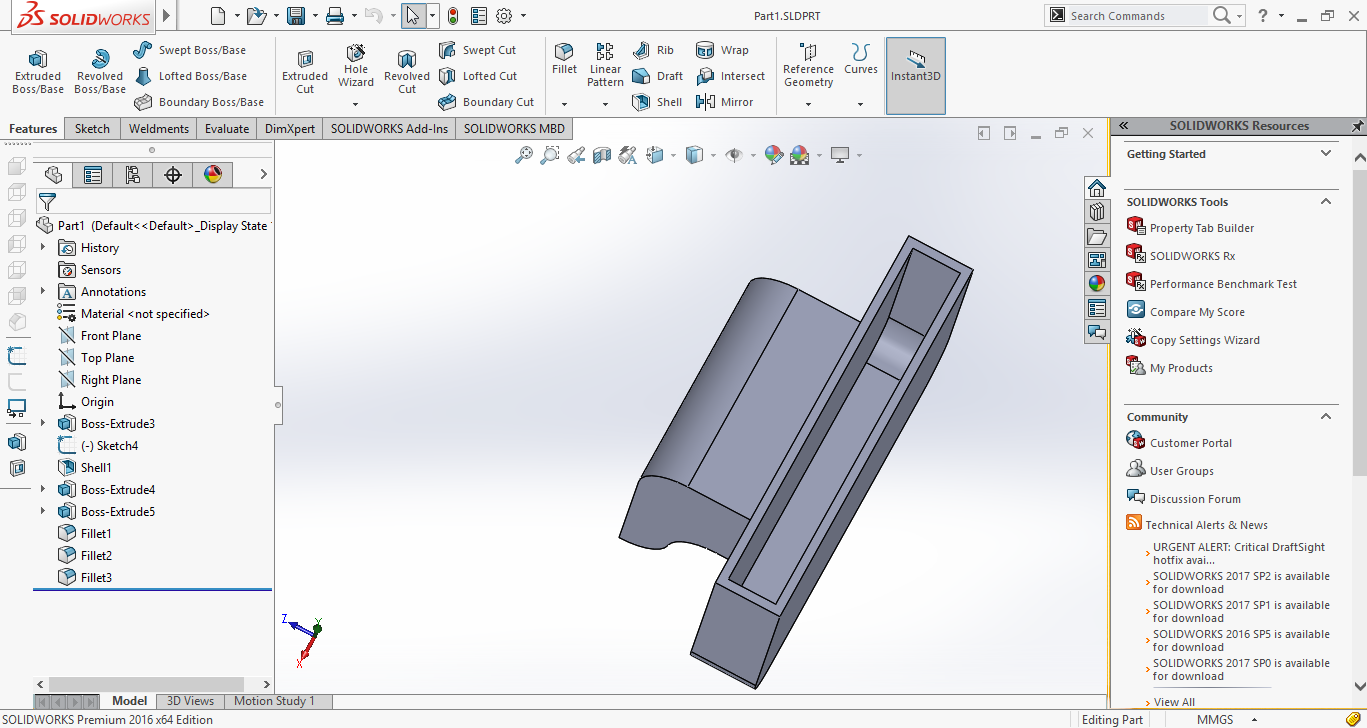Switch to the Weldments tab

(x=159, y=129)
